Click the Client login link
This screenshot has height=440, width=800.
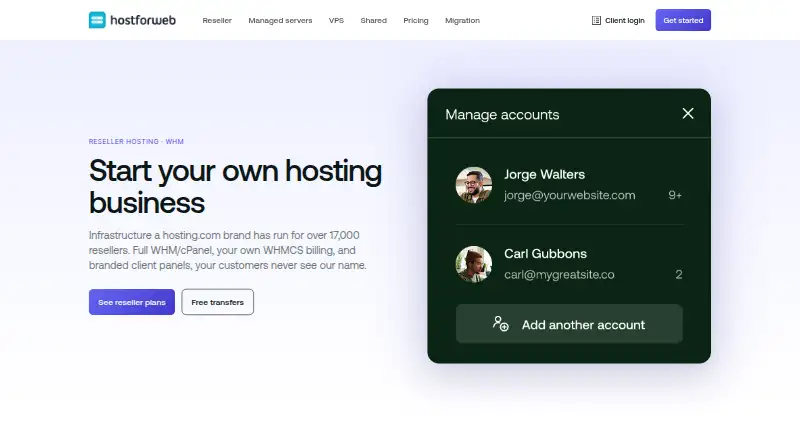(618, 20)
